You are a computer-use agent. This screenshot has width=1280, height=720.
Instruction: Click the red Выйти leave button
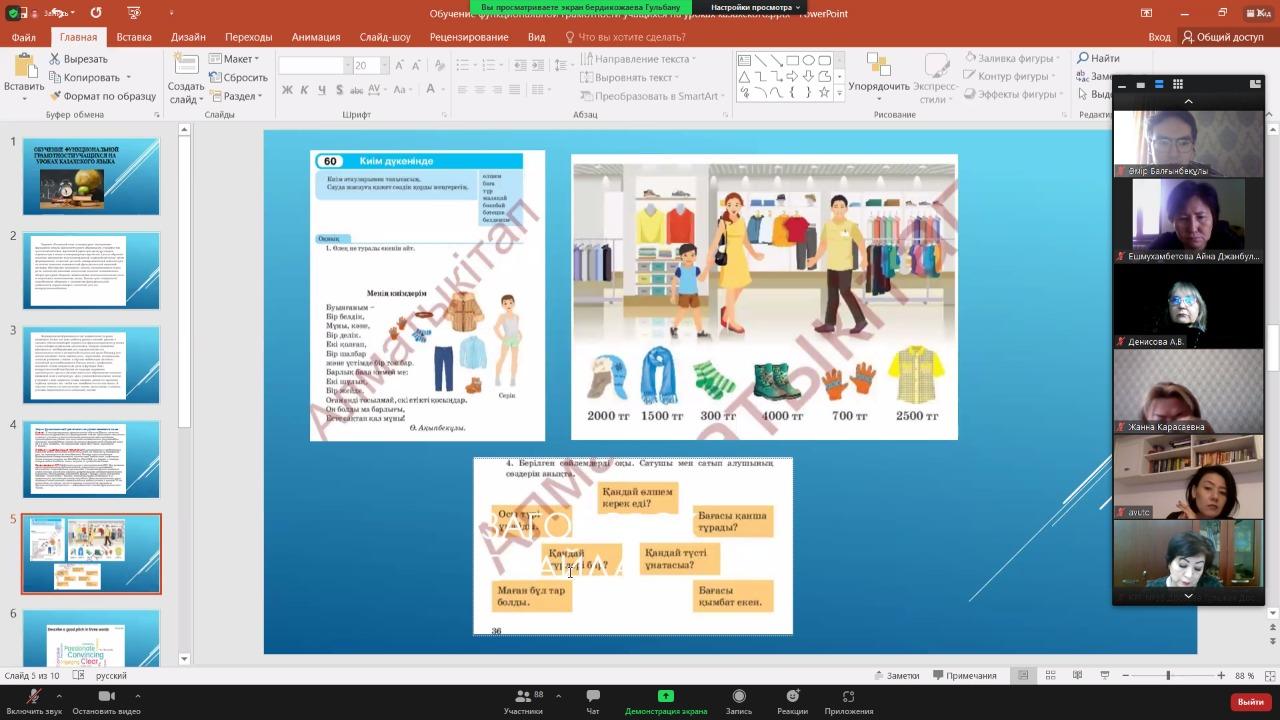pos(1250,702)
